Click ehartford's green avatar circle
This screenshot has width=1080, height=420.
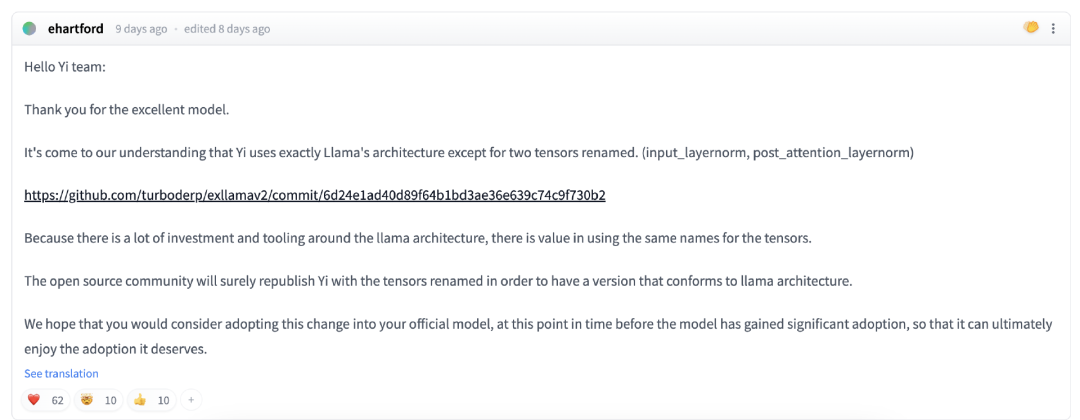click(x=30, y=29)
